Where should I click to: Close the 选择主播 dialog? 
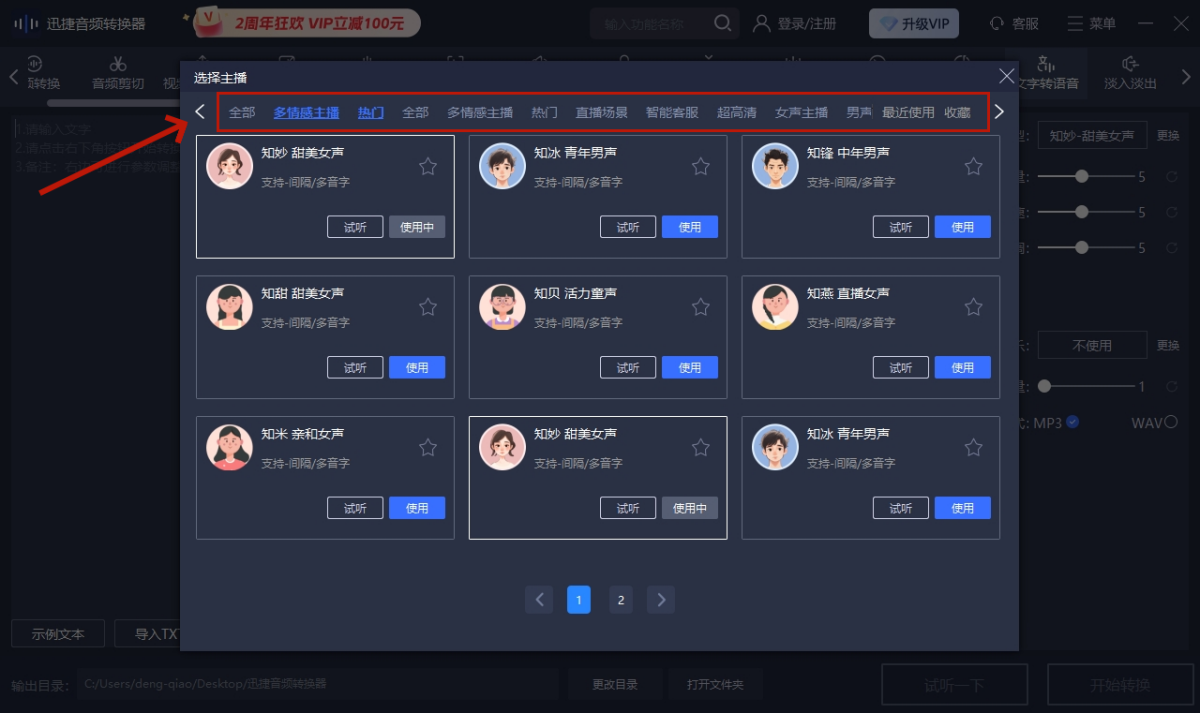tap(1006, 76)
